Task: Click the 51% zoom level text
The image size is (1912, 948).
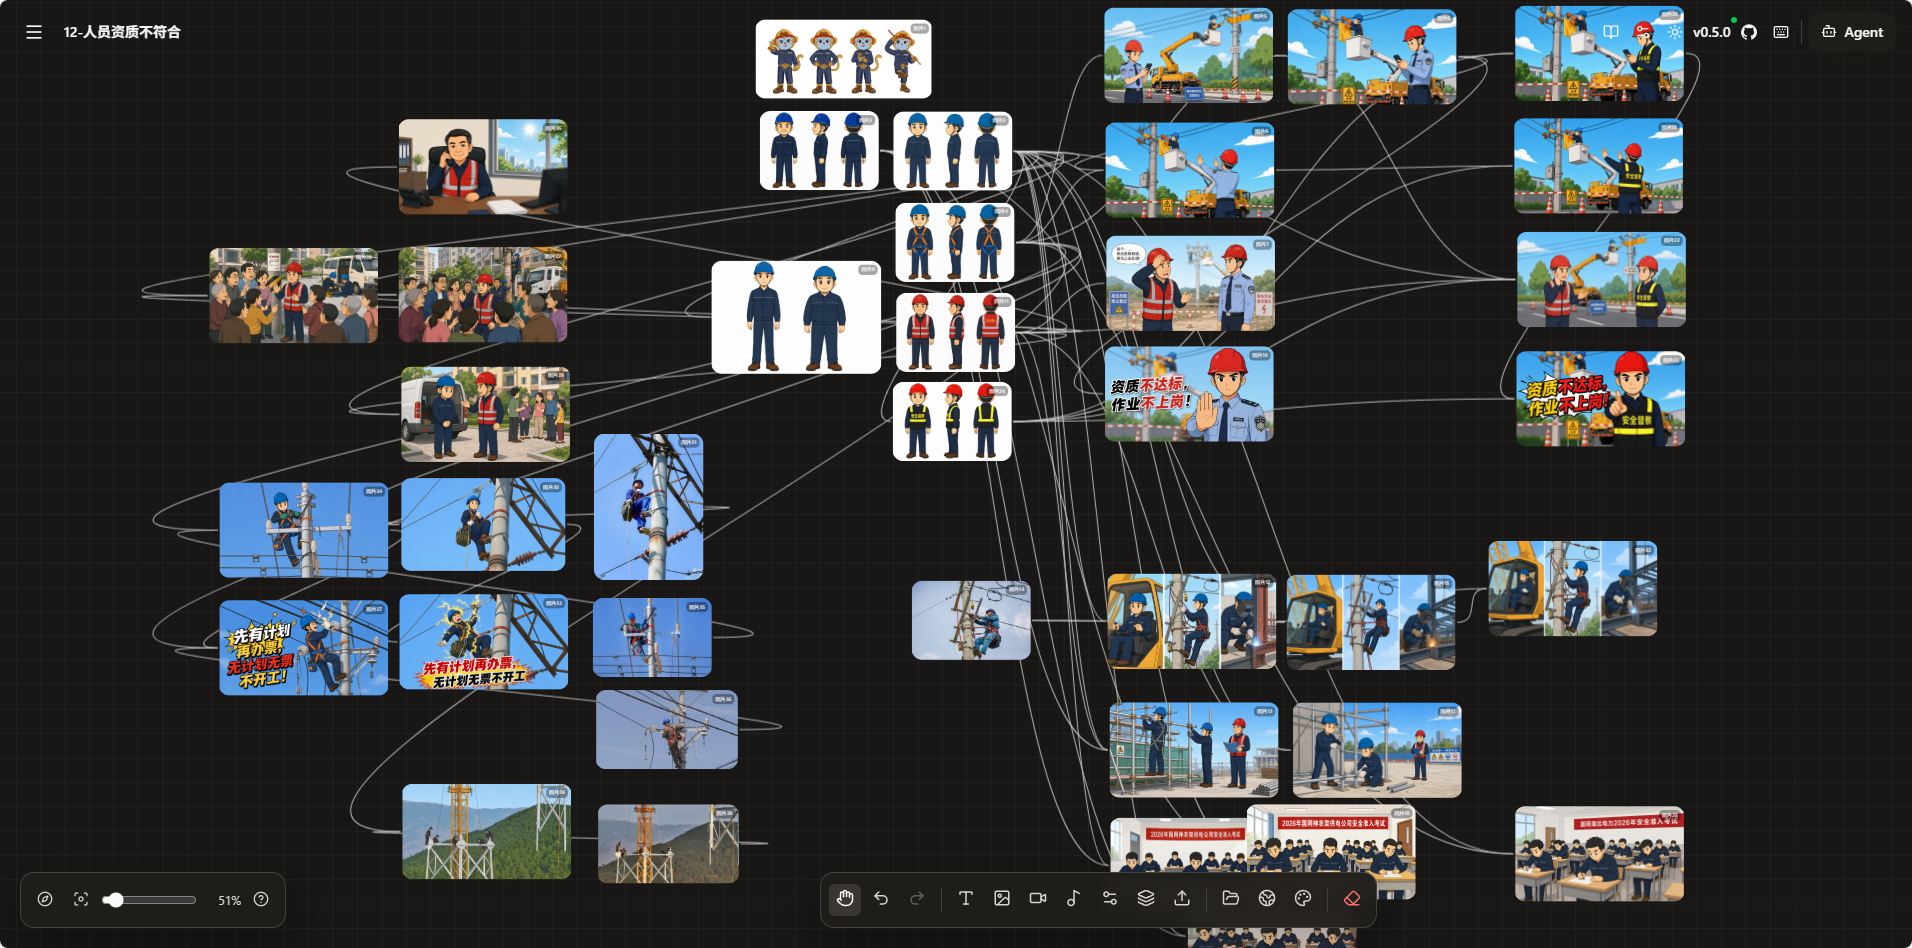Action: tap(230, 900)
